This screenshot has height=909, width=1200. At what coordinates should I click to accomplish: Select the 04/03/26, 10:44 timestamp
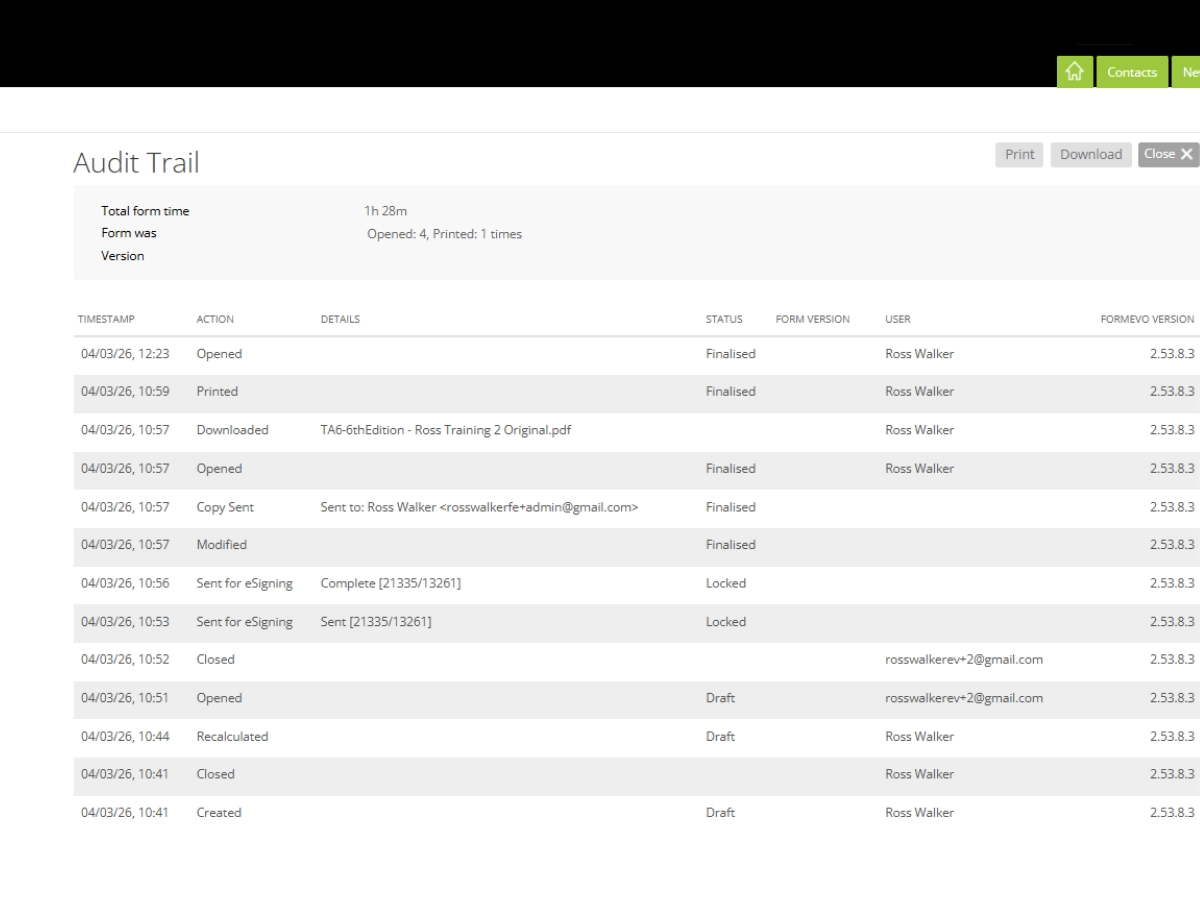coord(125,736)
